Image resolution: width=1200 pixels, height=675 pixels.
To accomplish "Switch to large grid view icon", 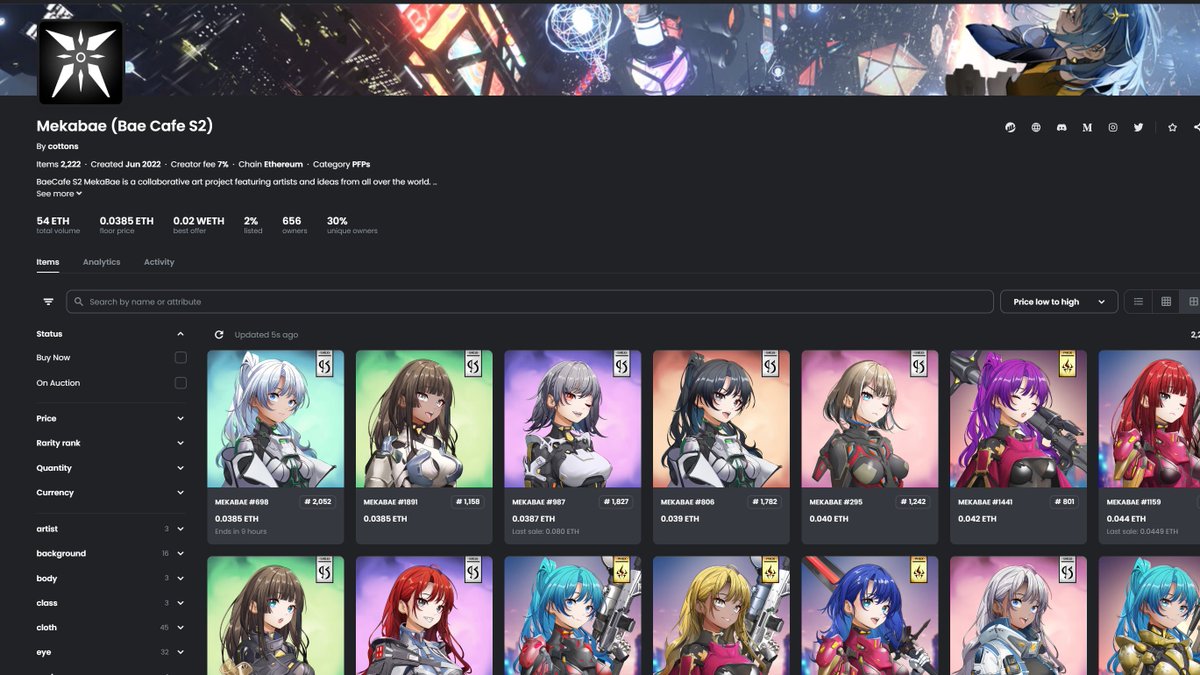I will coord(1192,301).
